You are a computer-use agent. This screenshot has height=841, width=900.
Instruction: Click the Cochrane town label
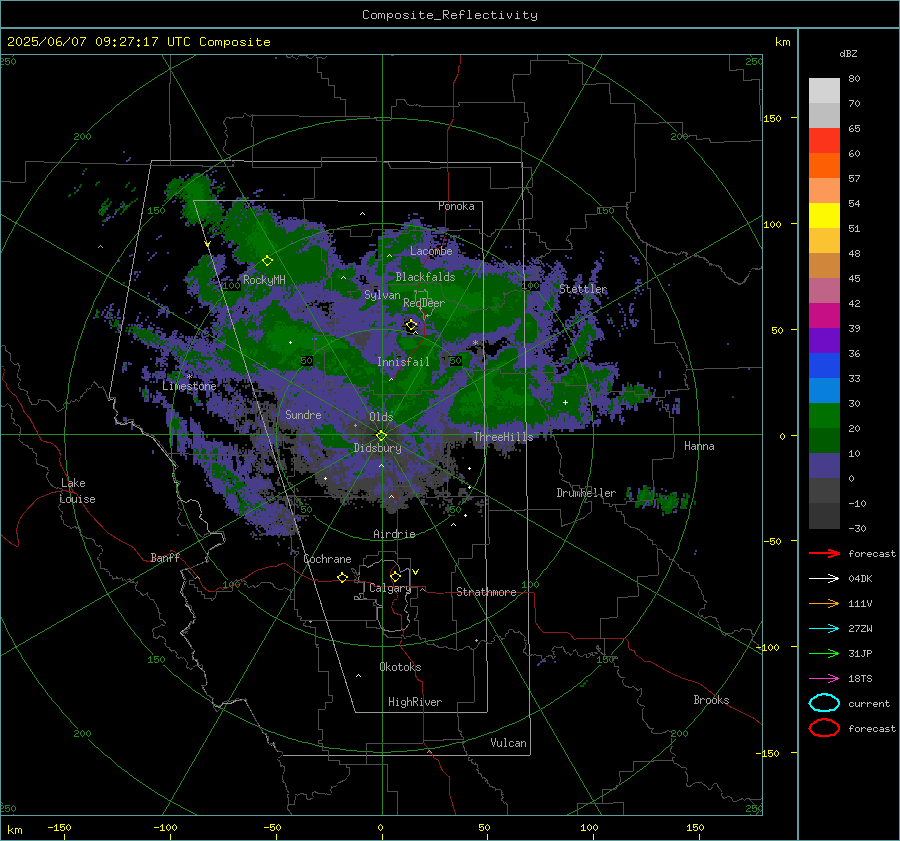coord(327,559)
